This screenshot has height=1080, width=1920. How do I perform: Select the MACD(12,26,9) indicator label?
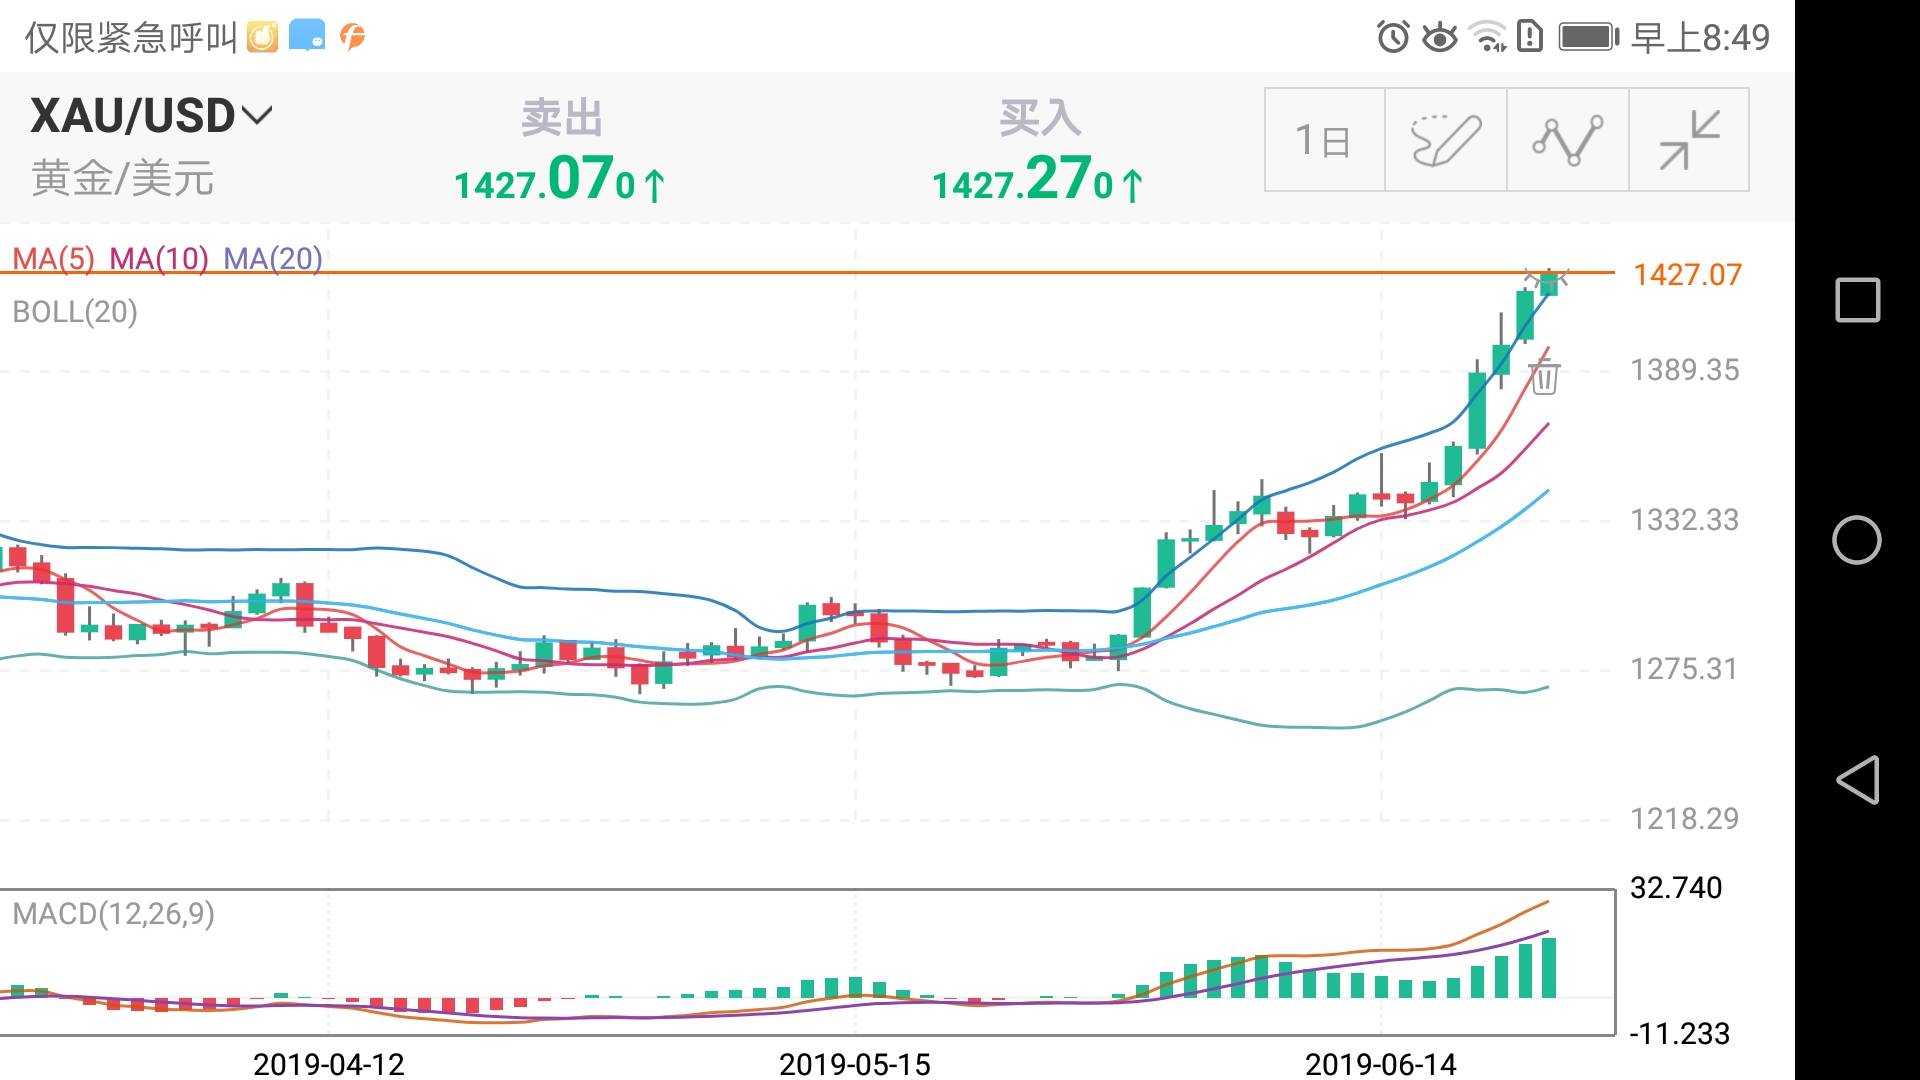click(x=113, y=913)
